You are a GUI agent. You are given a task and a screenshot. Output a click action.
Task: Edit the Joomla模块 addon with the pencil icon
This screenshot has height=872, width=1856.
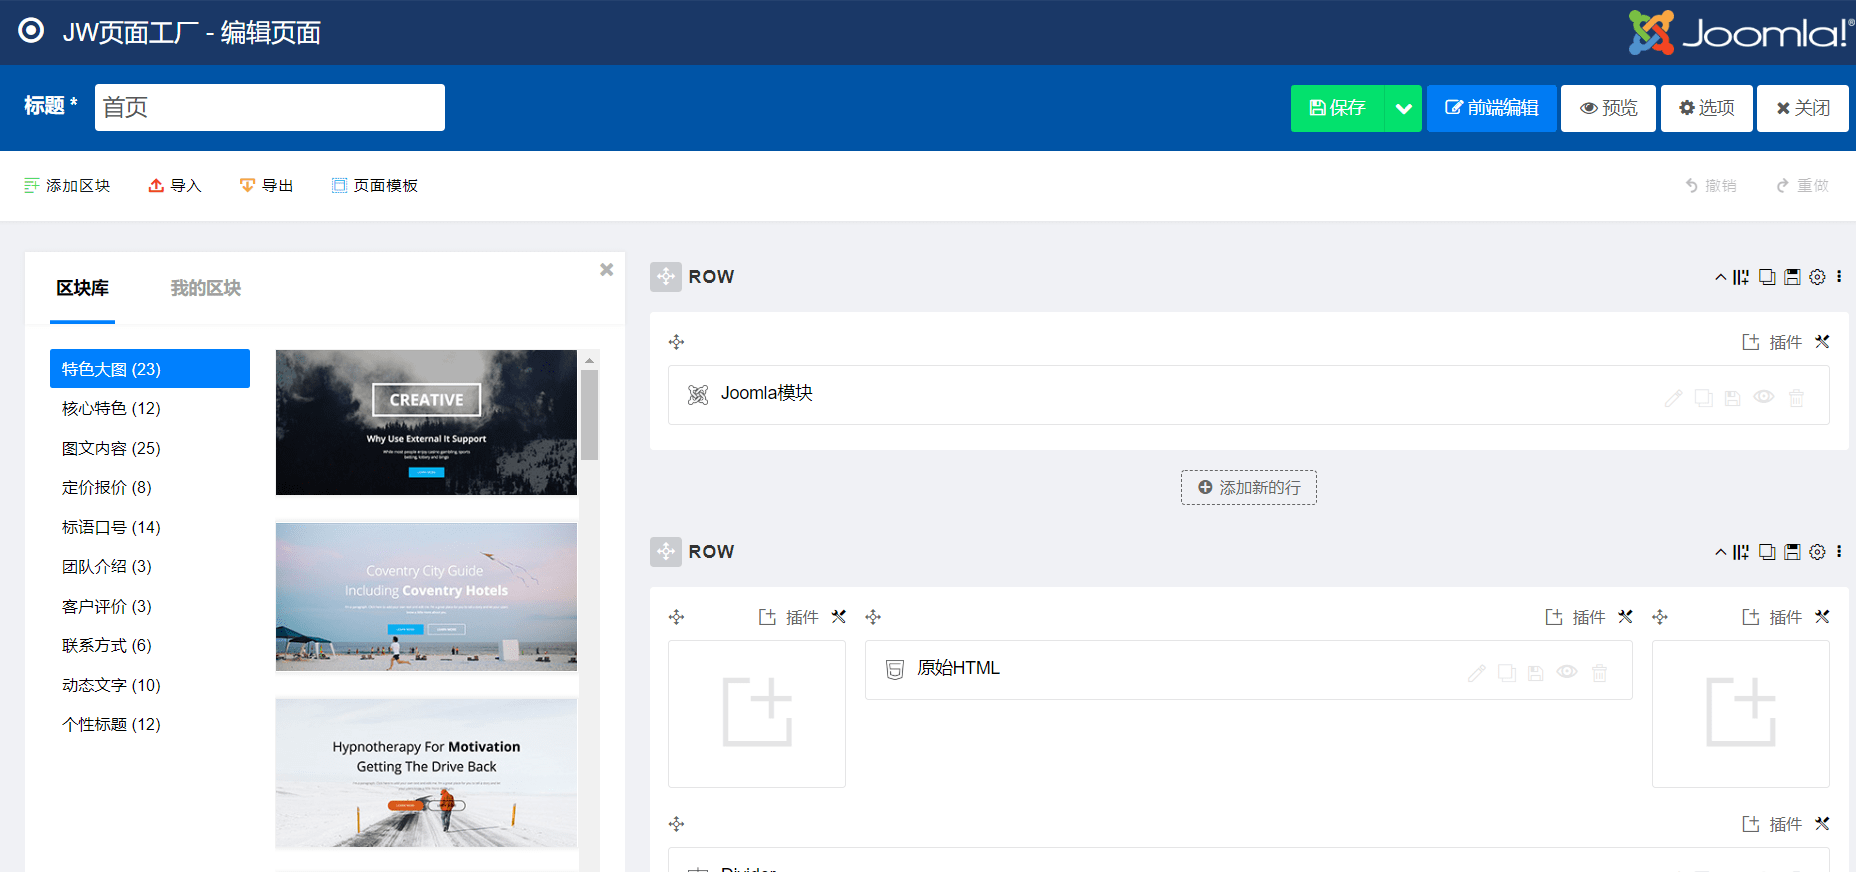[x=1673, y=398]
